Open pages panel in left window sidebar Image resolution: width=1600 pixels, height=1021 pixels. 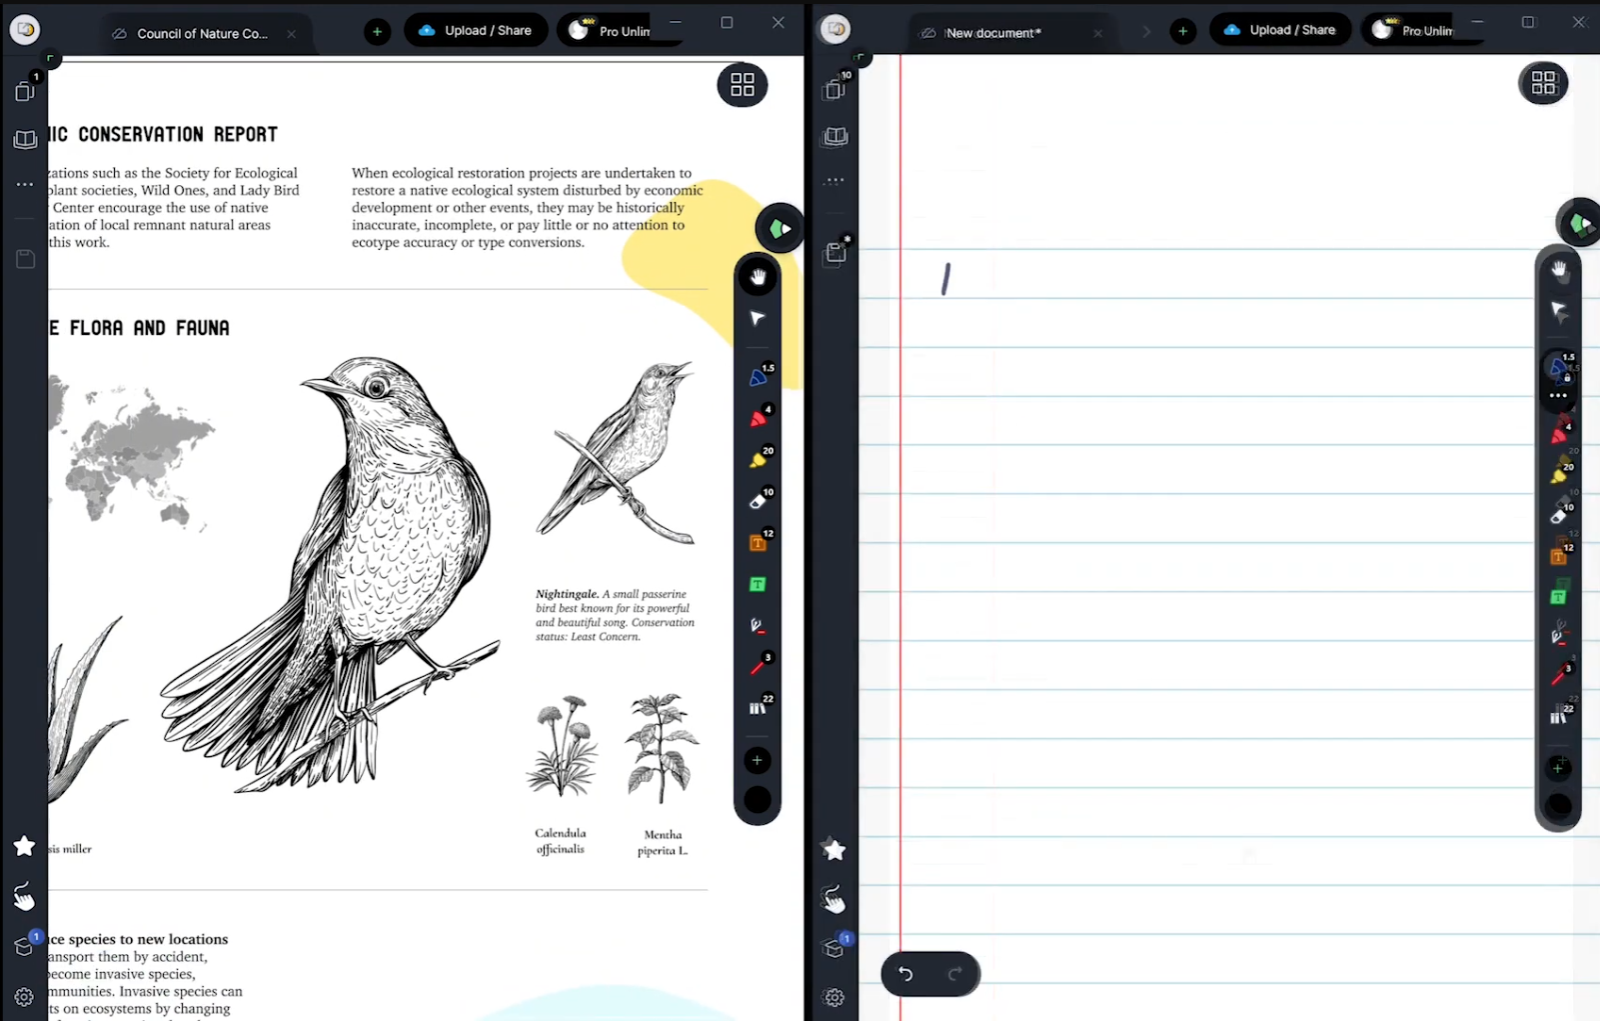(26, 90)
